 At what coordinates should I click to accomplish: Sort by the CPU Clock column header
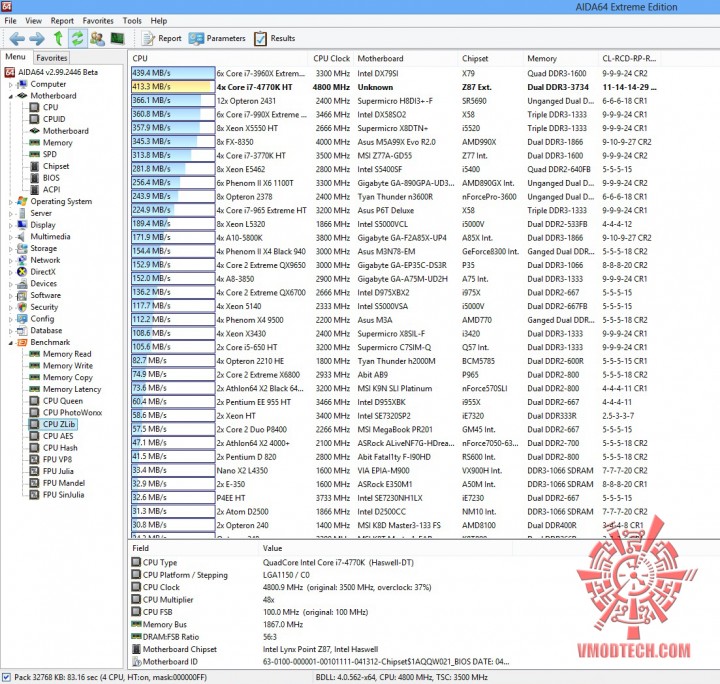[331, 58]
